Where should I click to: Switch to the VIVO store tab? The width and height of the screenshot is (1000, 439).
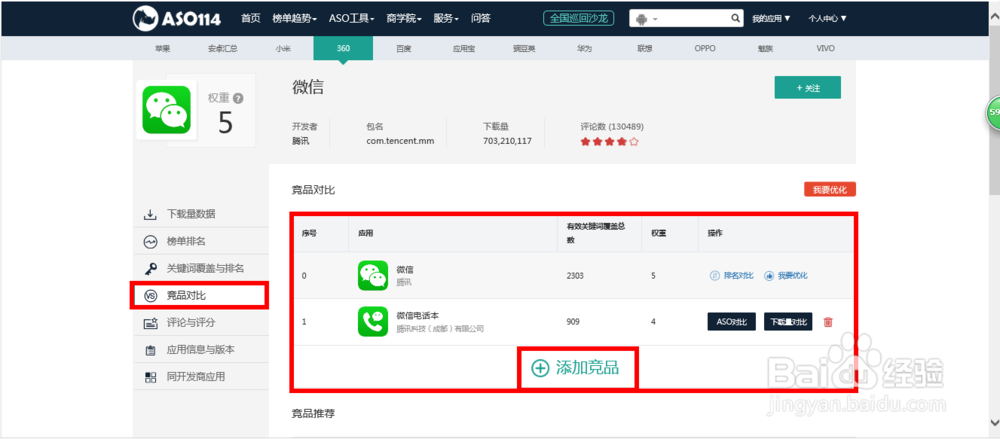pyautogui.click(x=825, y=48)
